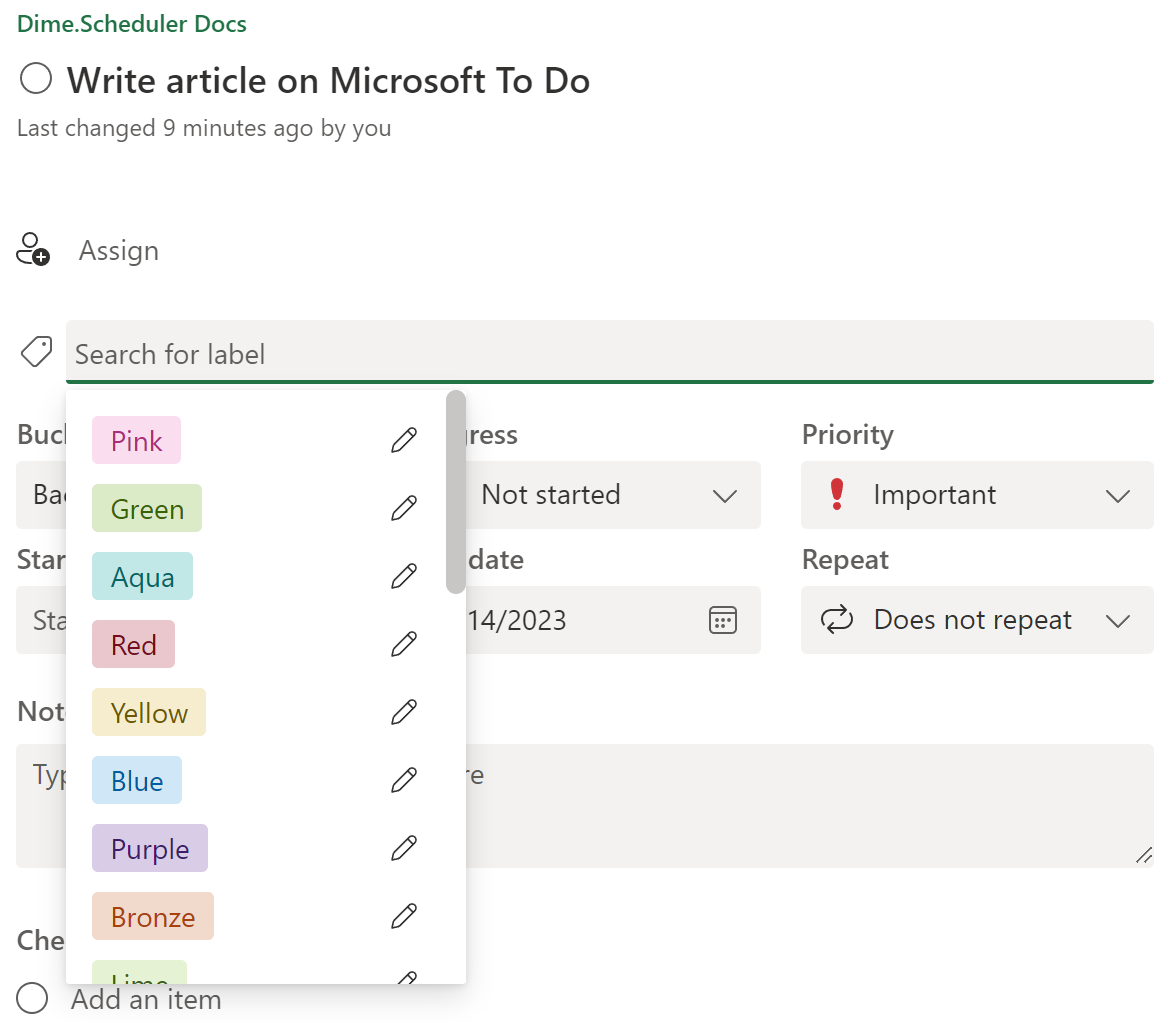Choose the Purple label option
Screen dimensions: 1159x1022
pyautogui.click(x=150, y=848)
